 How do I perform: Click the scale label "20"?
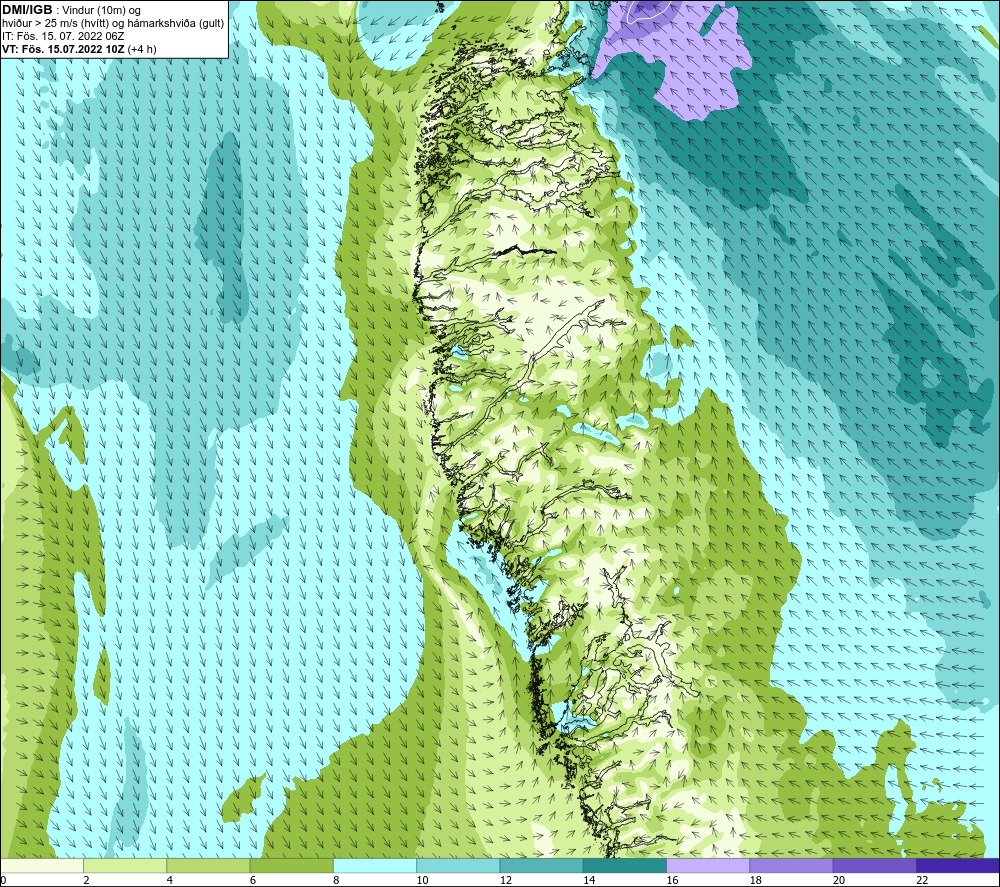point(839,880)
